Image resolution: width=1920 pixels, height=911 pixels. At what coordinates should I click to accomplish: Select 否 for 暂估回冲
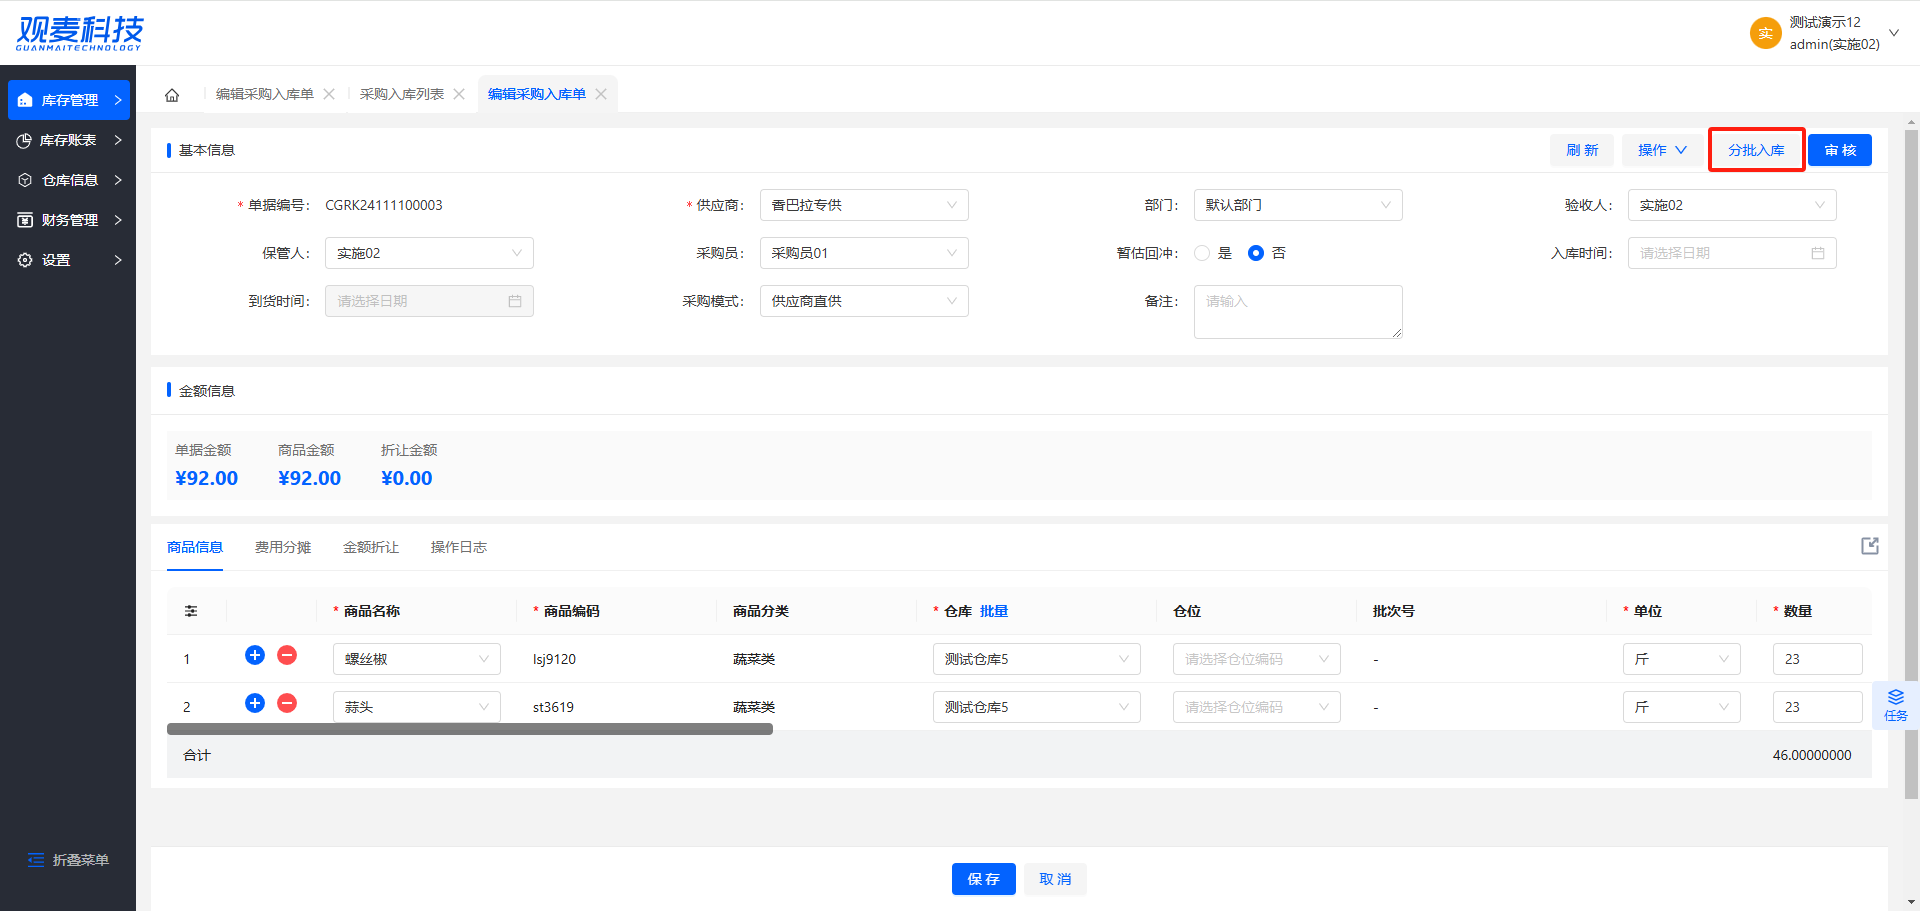click(x=1256, y=253)
